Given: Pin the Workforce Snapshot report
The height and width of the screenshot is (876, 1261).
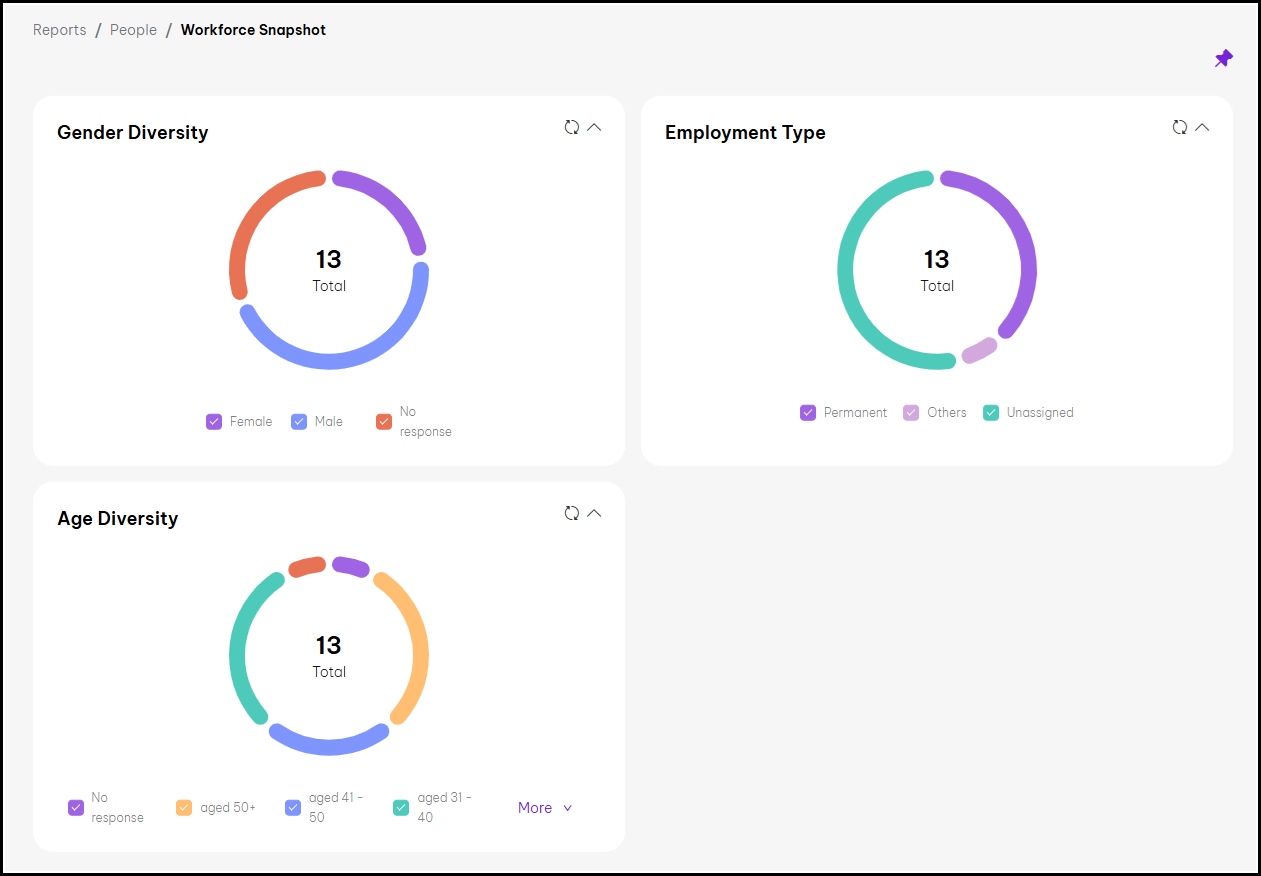Looking at the screenshot, I should (1224, 58).
